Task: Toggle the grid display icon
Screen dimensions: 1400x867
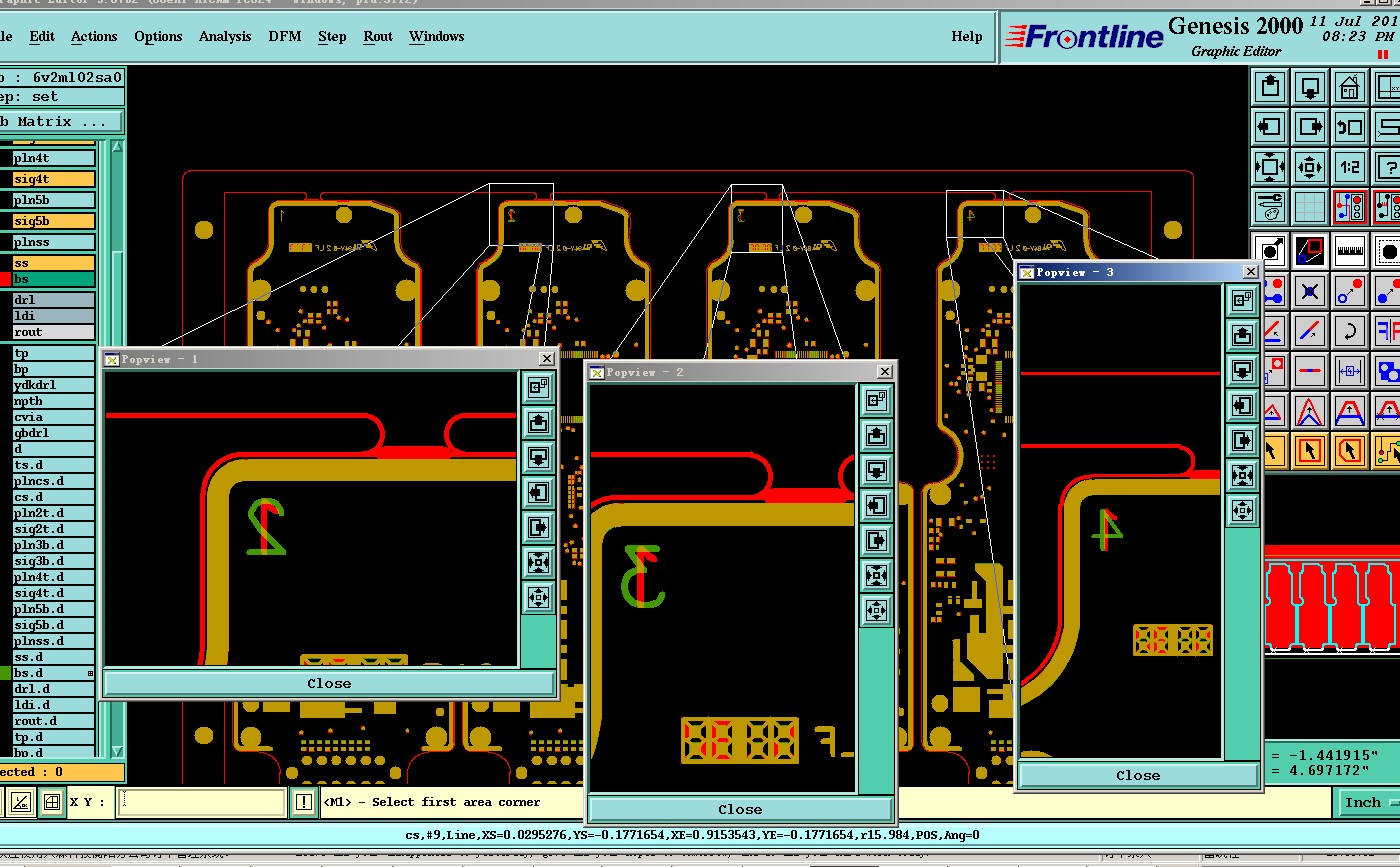Action: (1310, 207)
